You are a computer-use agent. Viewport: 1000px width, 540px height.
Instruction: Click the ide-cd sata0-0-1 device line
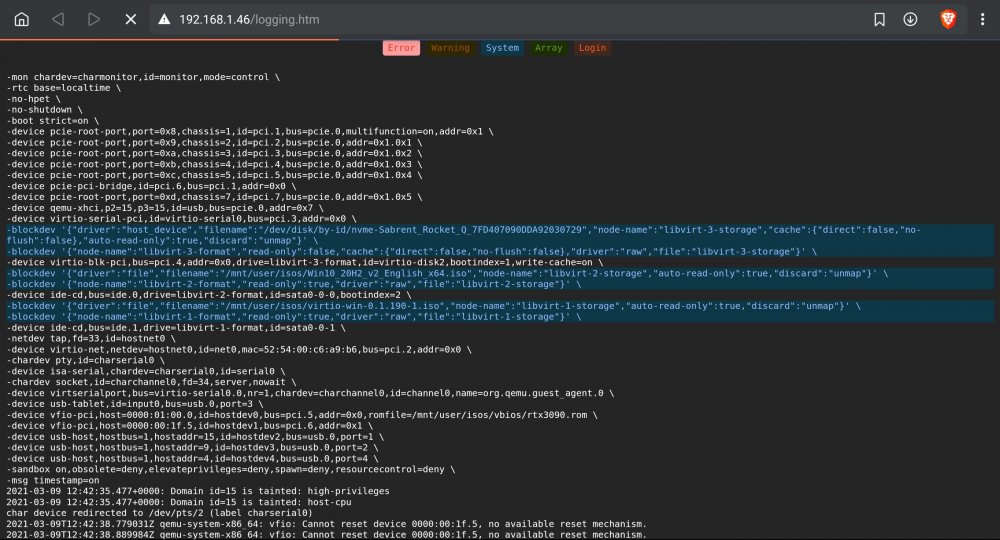176,328
